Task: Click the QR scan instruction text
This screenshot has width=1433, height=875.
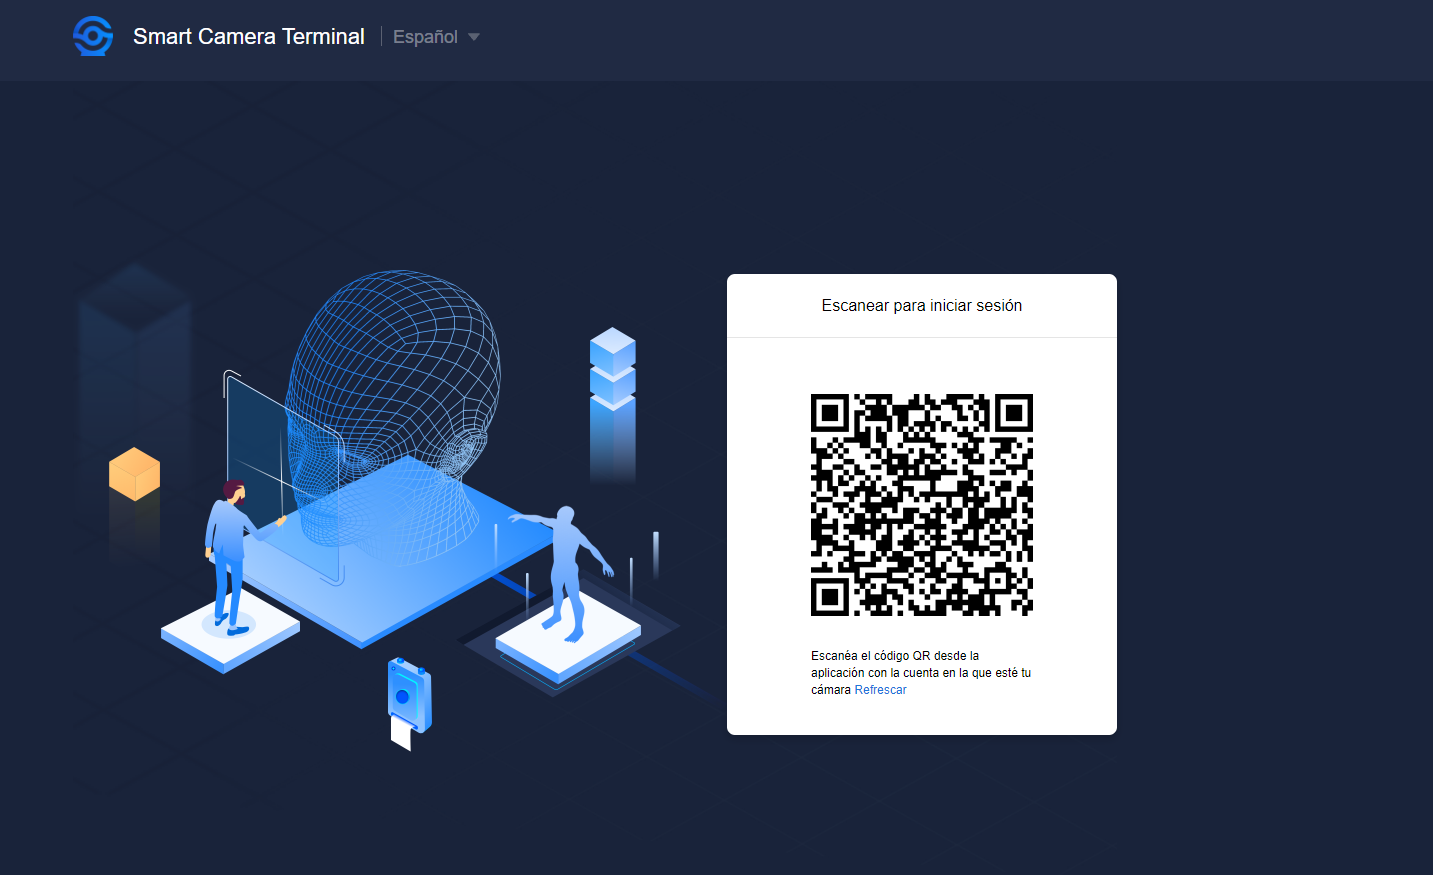Action: [x=921, y=673]
